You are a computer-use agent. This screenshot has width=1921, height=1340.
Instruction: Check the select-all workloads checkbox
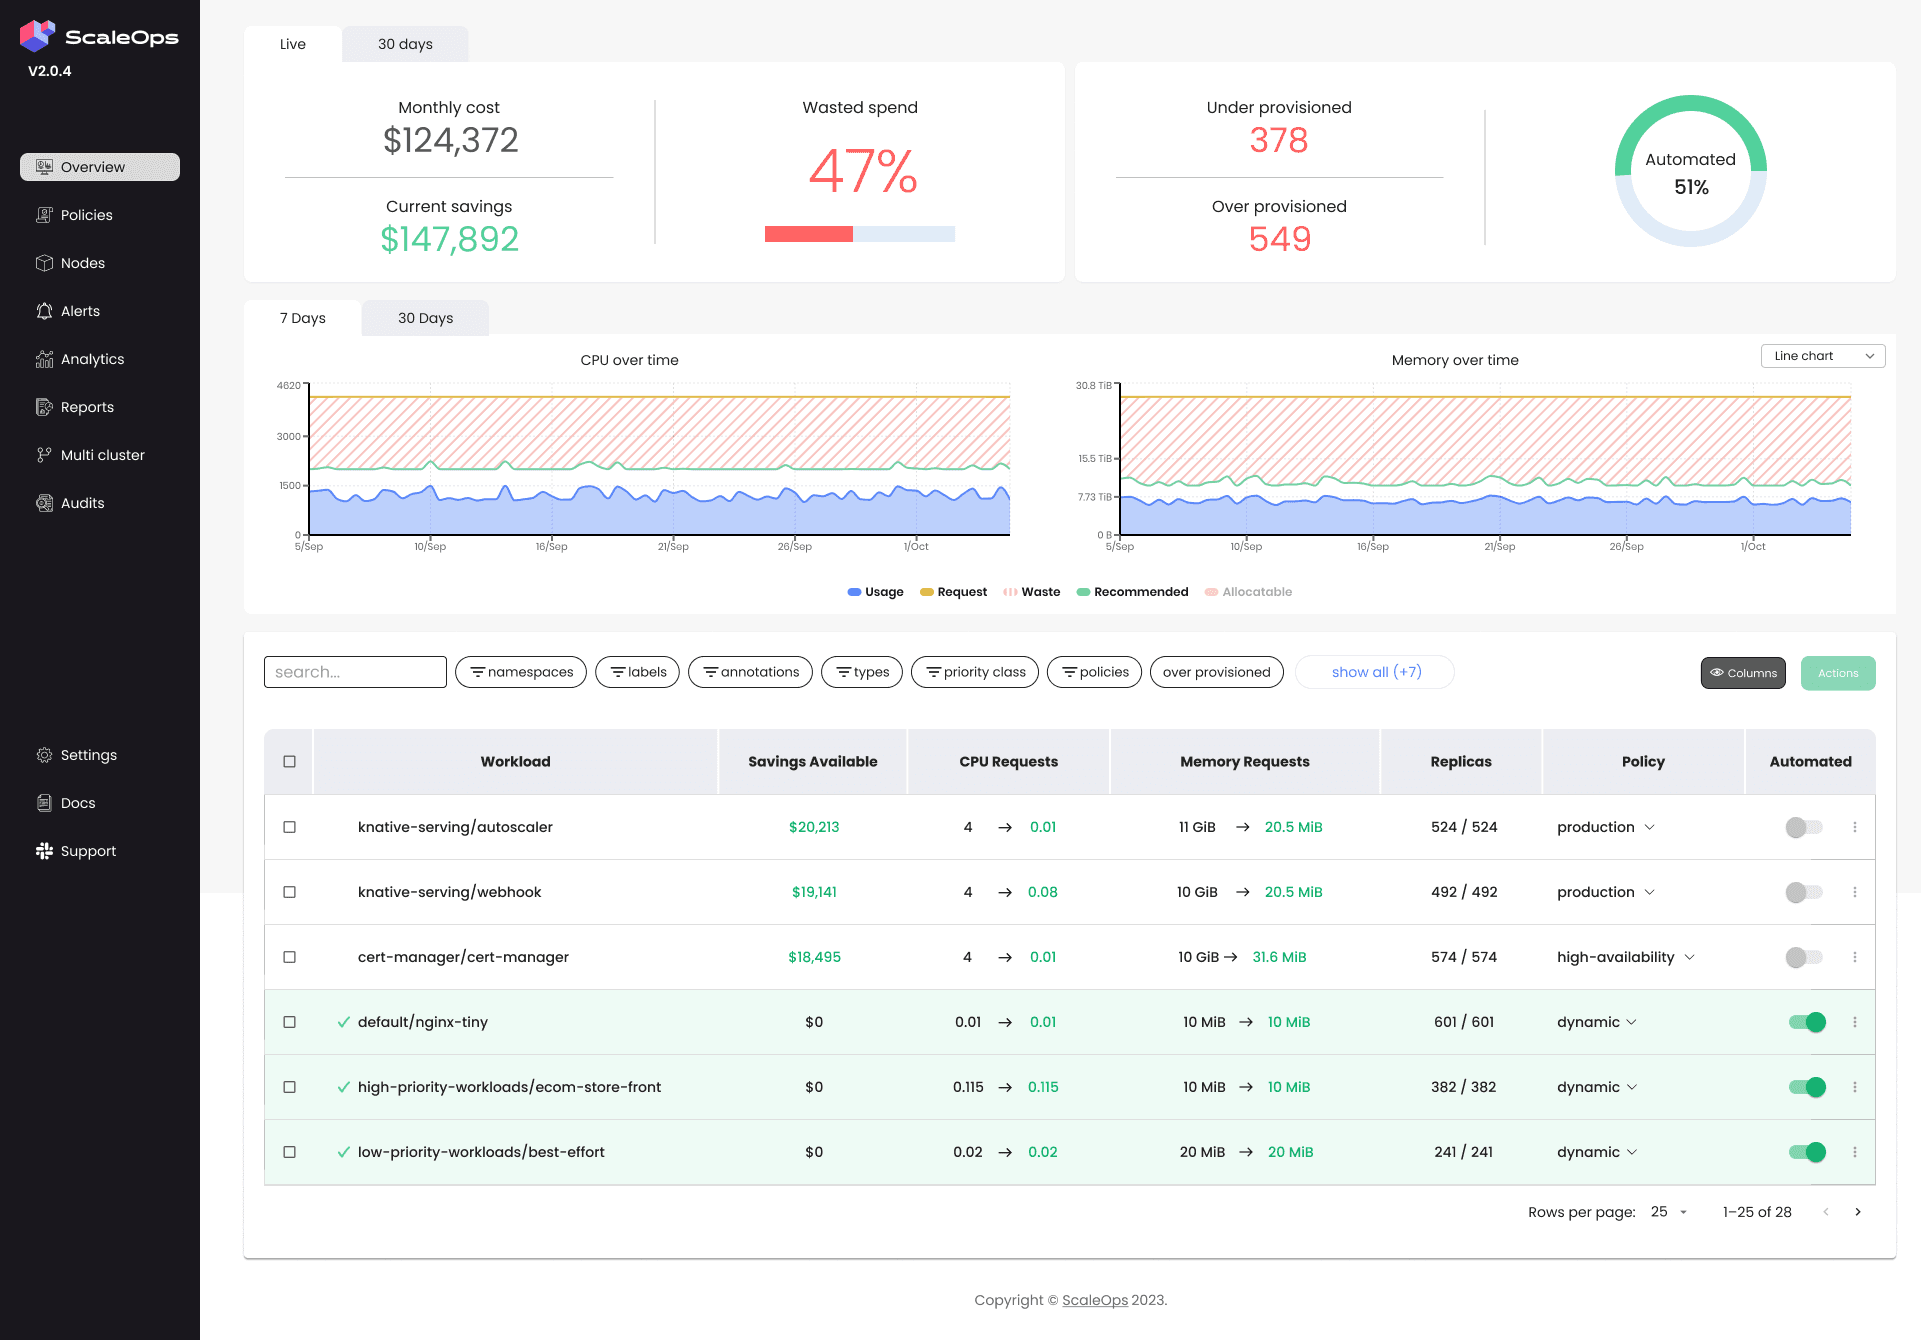tap(288, 761)
